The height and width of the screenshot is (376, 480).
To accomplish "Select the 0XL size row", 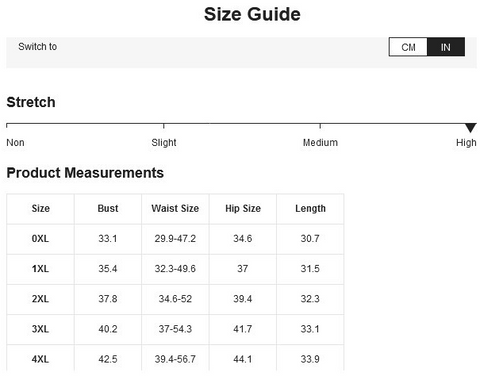I will click(175, 239).
